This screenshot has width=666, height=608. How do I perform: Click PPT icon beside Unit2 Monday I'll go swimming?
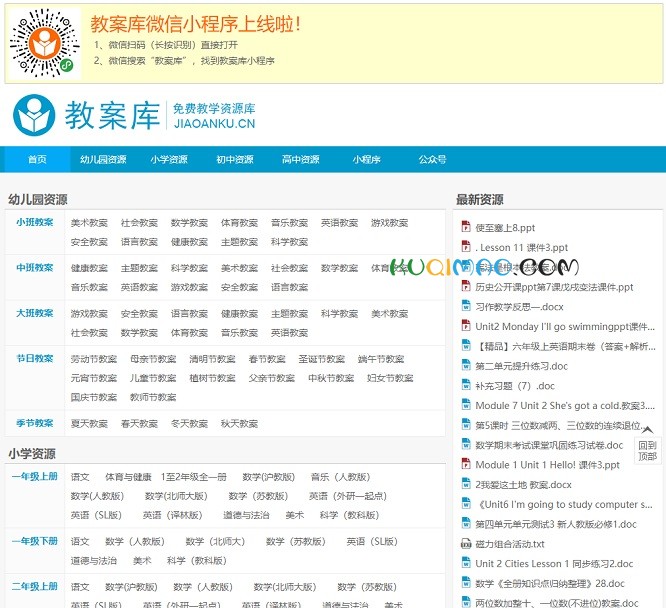(466, 325)
